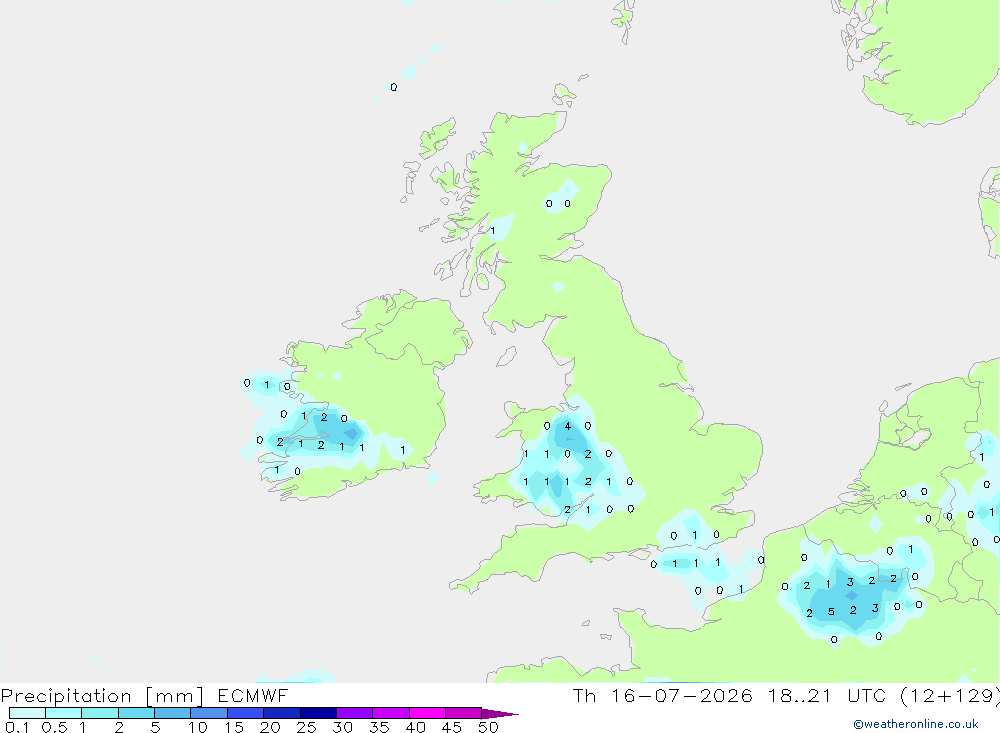Click the above-50 mm arrow tip of legend
The image size is (1000, 733).
click(x=499, y=713)
